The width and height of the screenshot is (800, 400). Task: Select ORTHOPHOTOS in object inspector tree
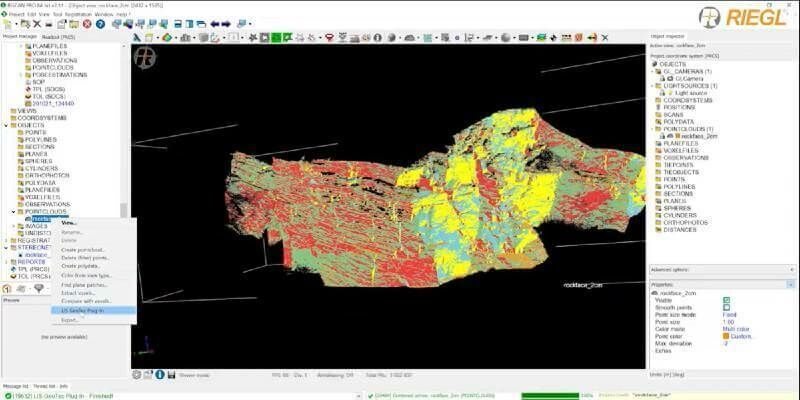pyautogui.click(x=685, y=222)
